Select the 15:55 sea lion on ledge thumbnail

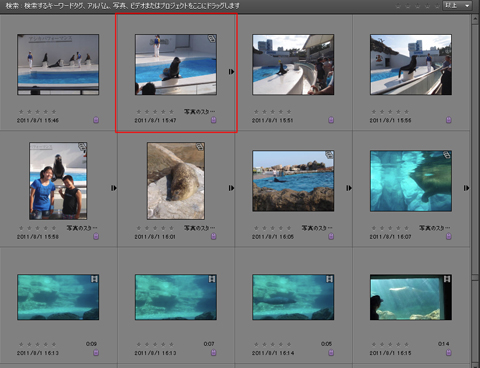(x=411, y=65)
